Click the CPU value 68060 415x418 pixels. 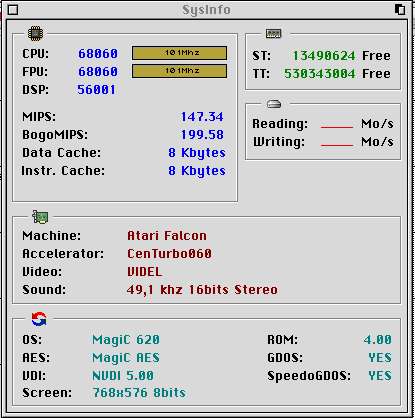click(98, 54)
